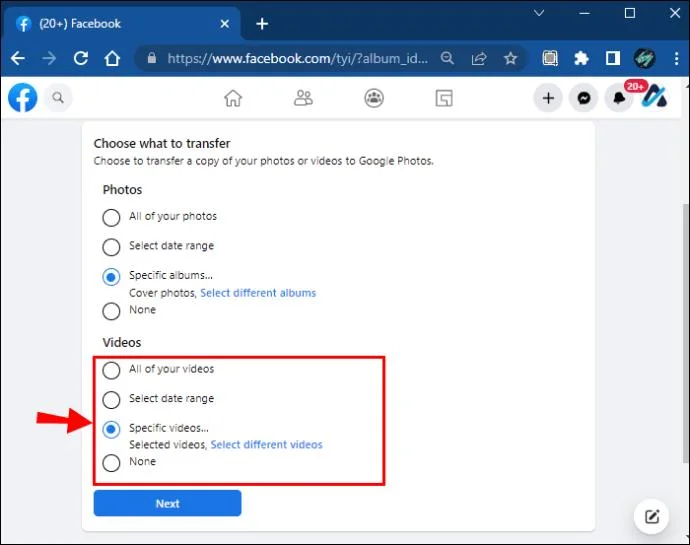Maximize the browser window
Screen dimensions: 690x545
click(630, 13)
